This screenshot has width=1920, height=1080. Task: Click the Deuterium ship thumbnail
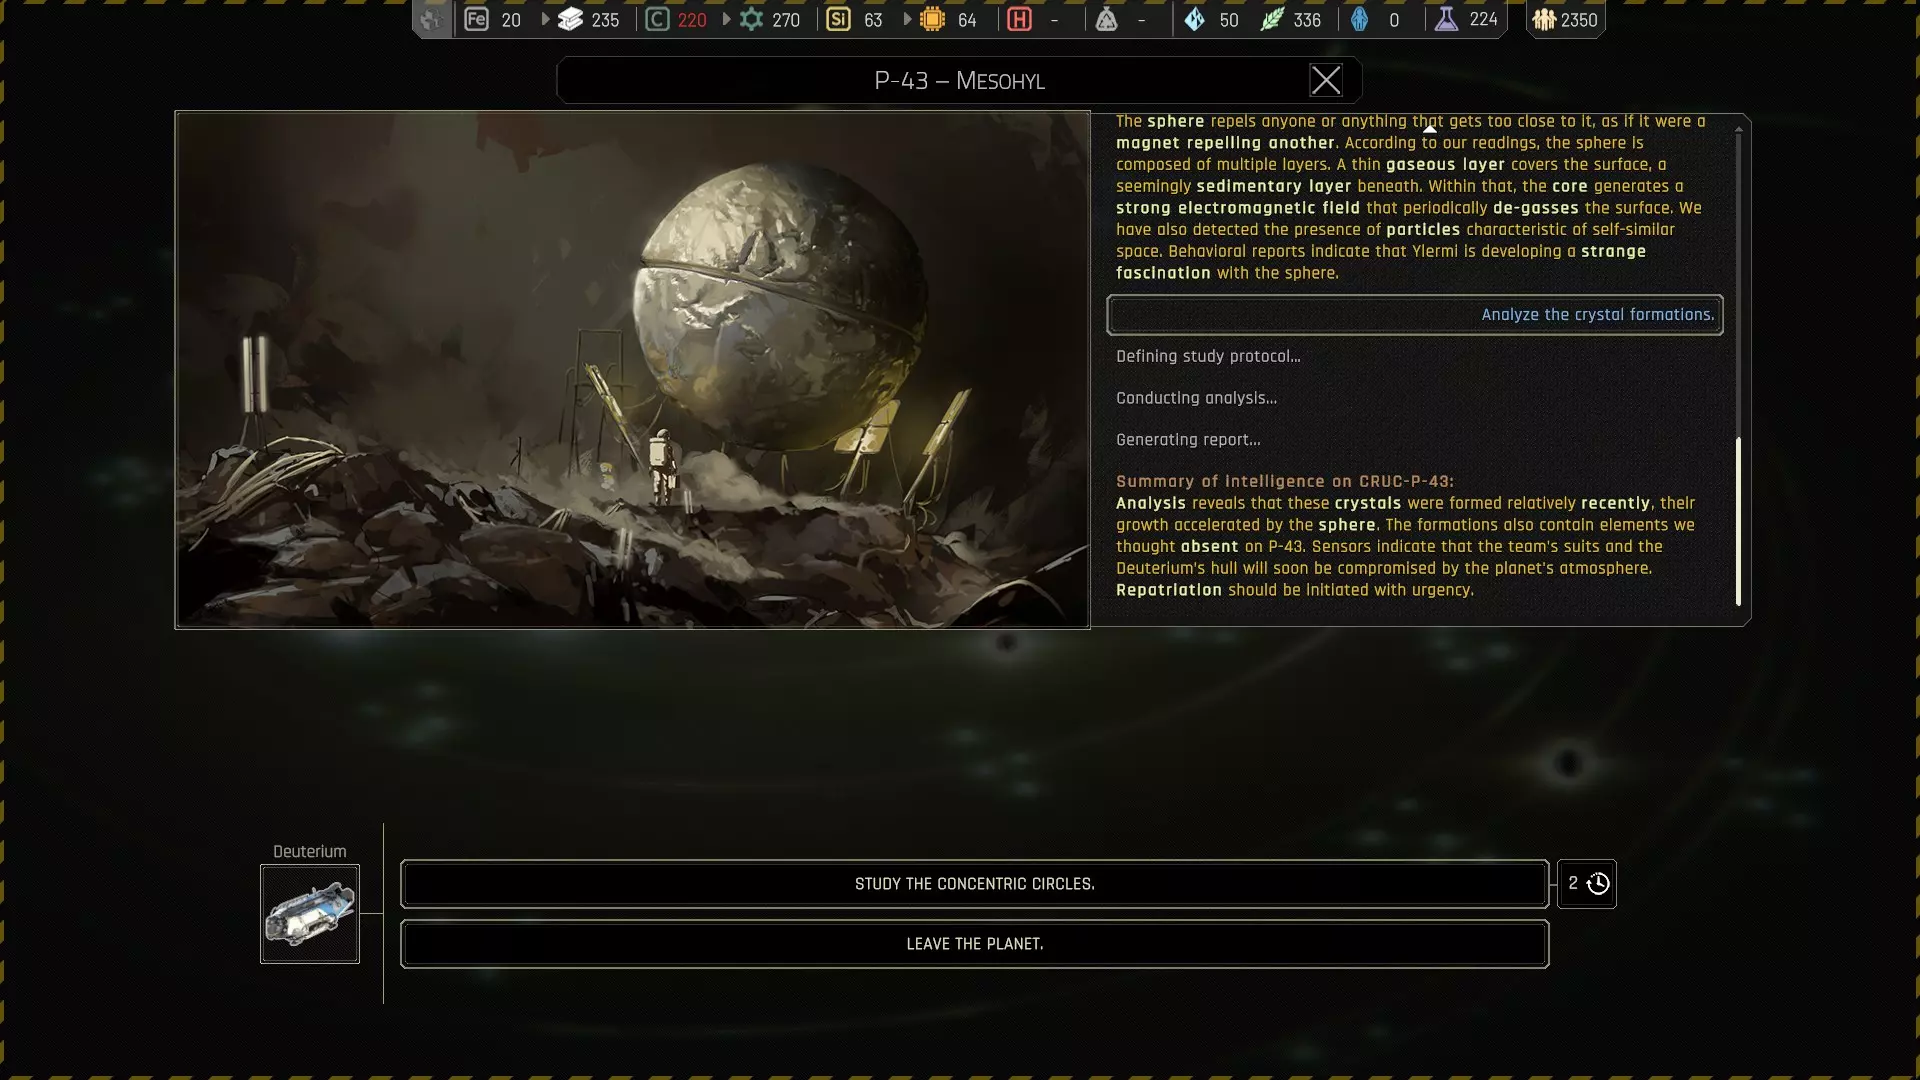[x=310, y=914]
